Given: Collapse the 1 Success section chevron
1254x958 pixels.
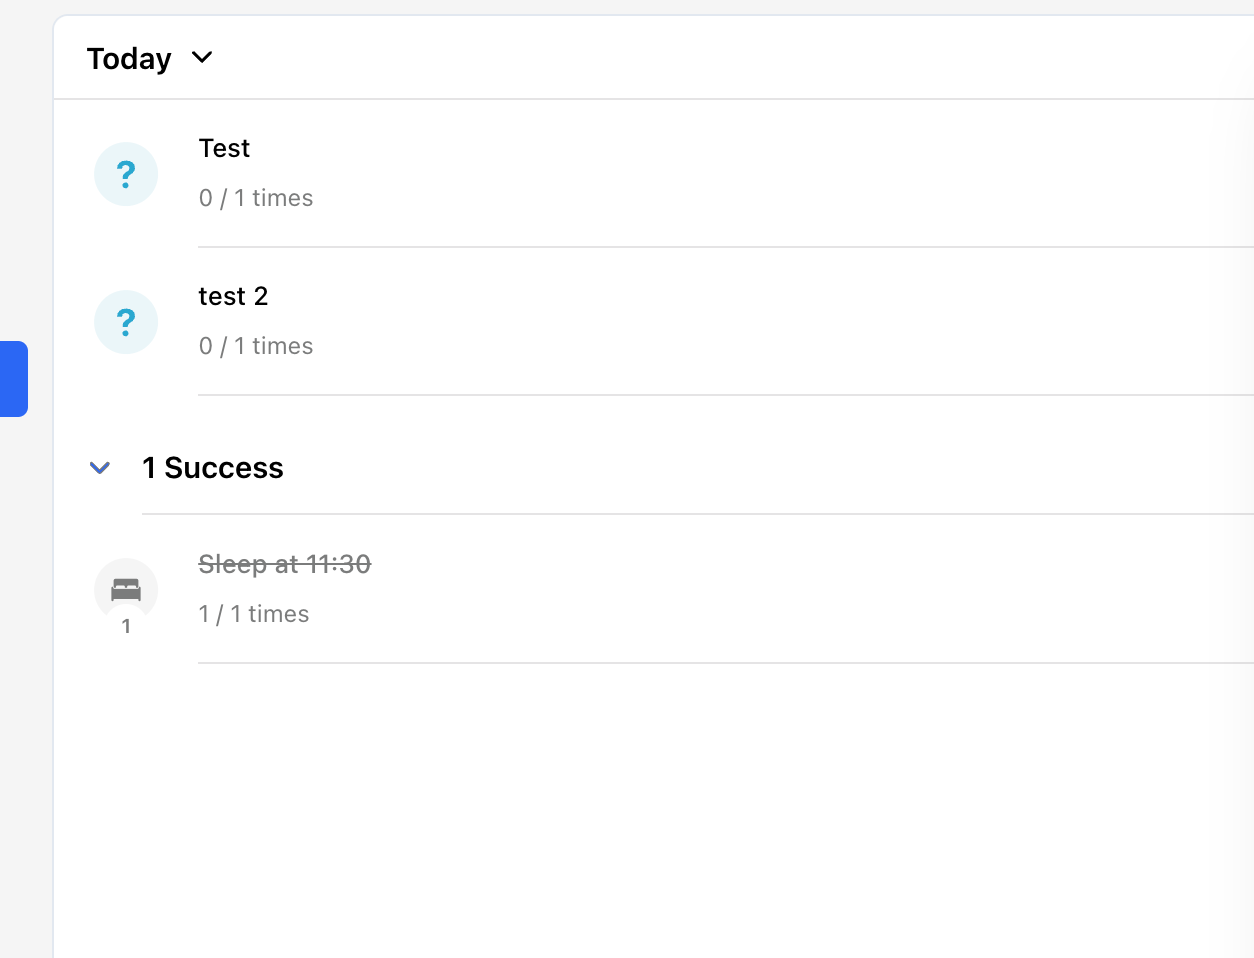Looking at the screenshot, I should 100,467.
